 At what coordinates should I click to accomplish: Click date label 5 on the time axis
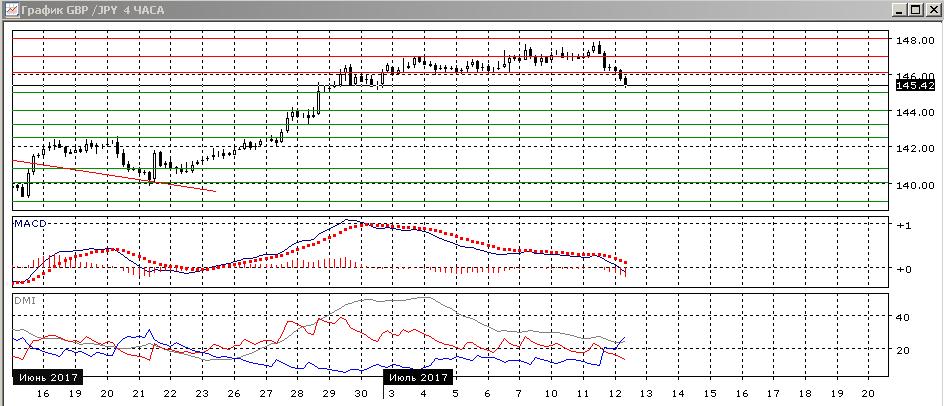[x=456, y=393]
